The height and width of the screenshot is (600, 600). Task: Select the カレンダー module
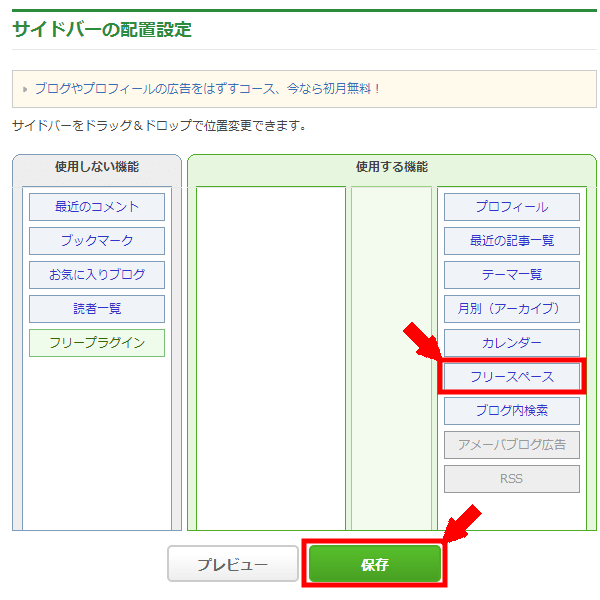point(512,343)
